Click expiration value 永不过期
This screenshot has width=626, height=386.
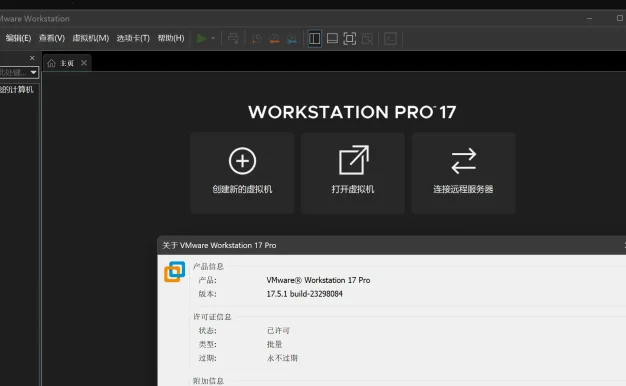tap(282, 358)
